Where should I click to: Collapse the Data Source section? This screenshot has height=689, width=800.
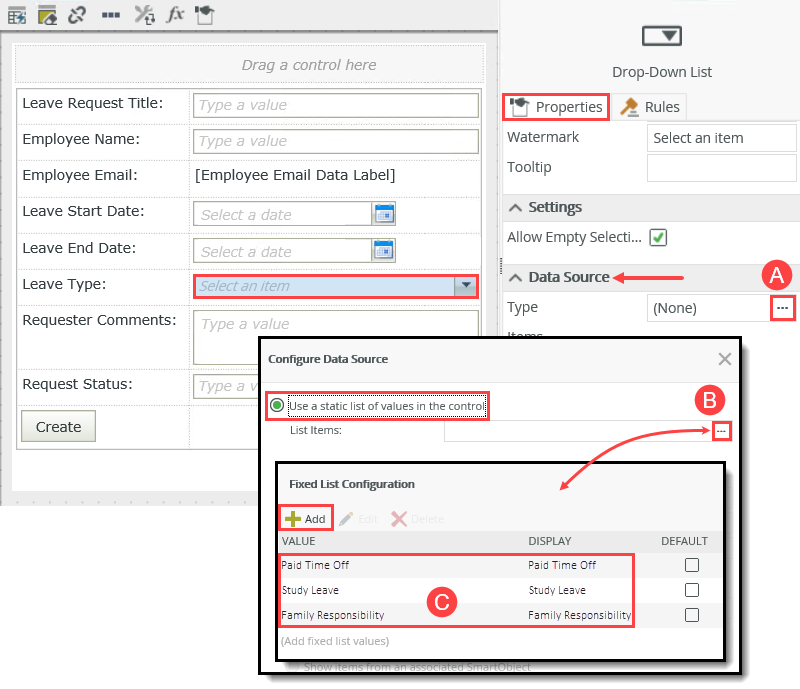(514, 276)
